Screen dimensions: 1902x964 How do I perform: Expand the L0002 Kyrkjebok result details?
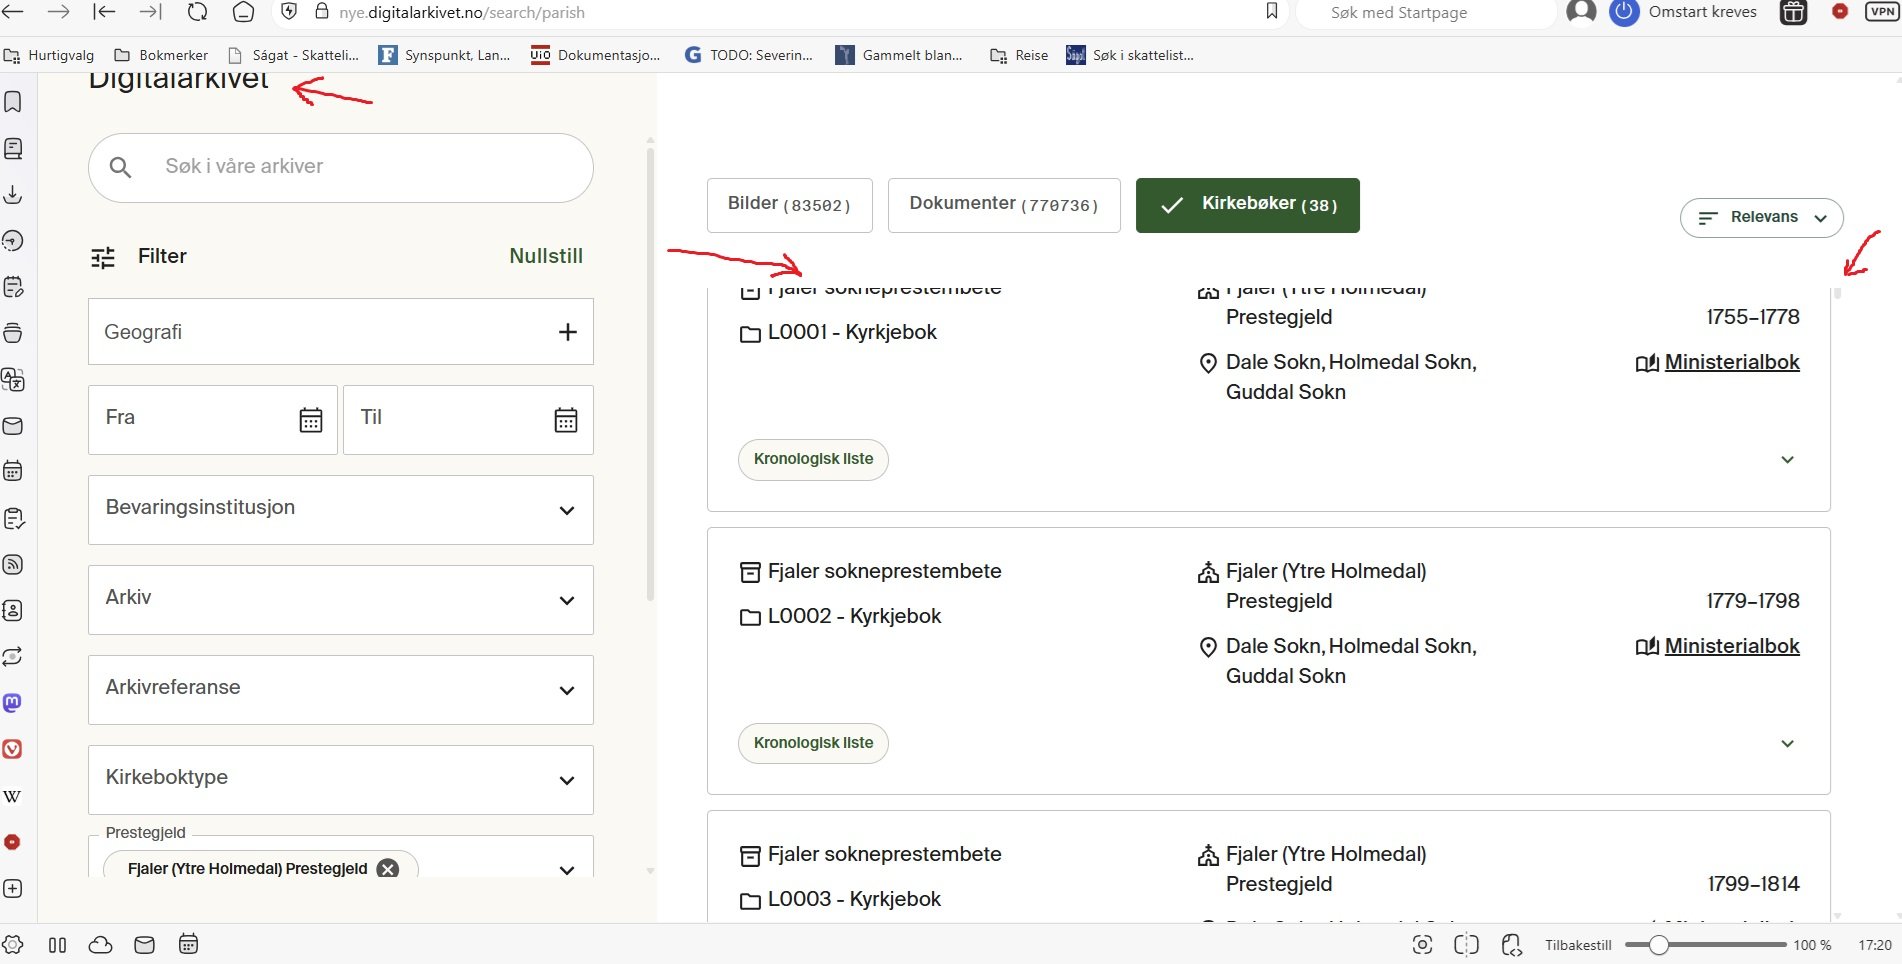point(1787,744)
